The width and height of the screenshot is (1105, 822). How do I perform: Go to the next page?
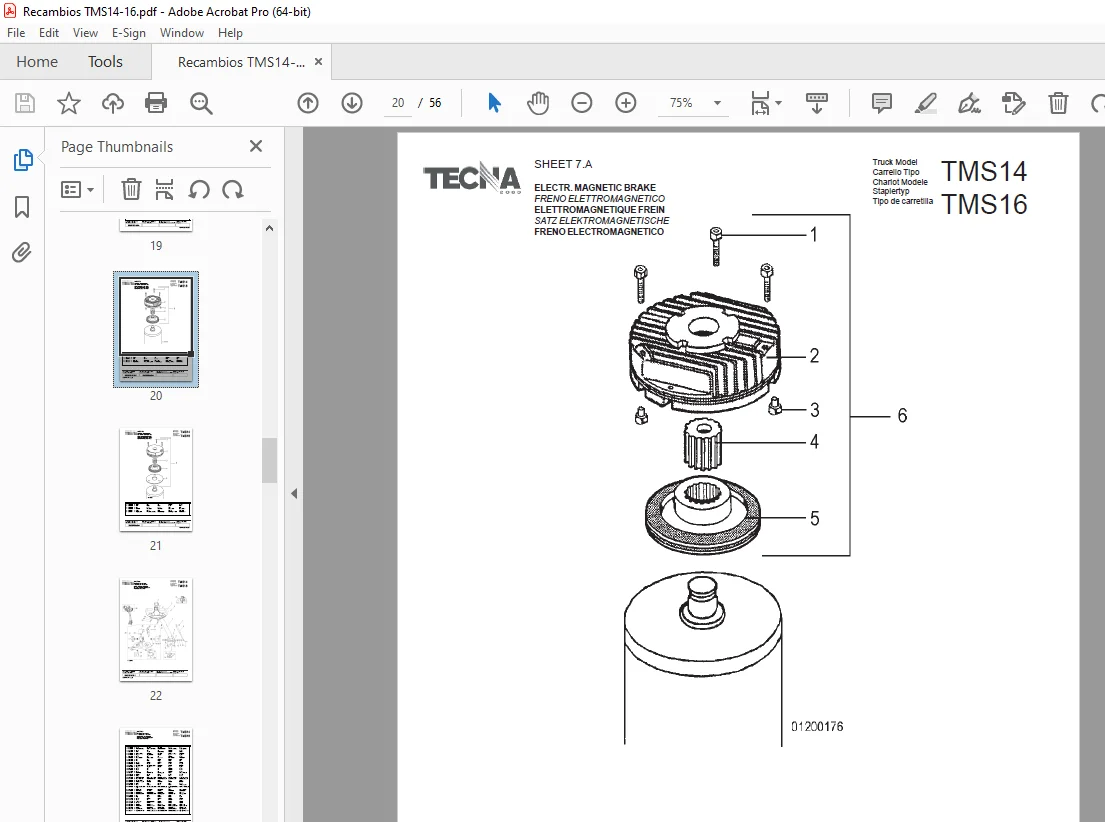point(352,103)
